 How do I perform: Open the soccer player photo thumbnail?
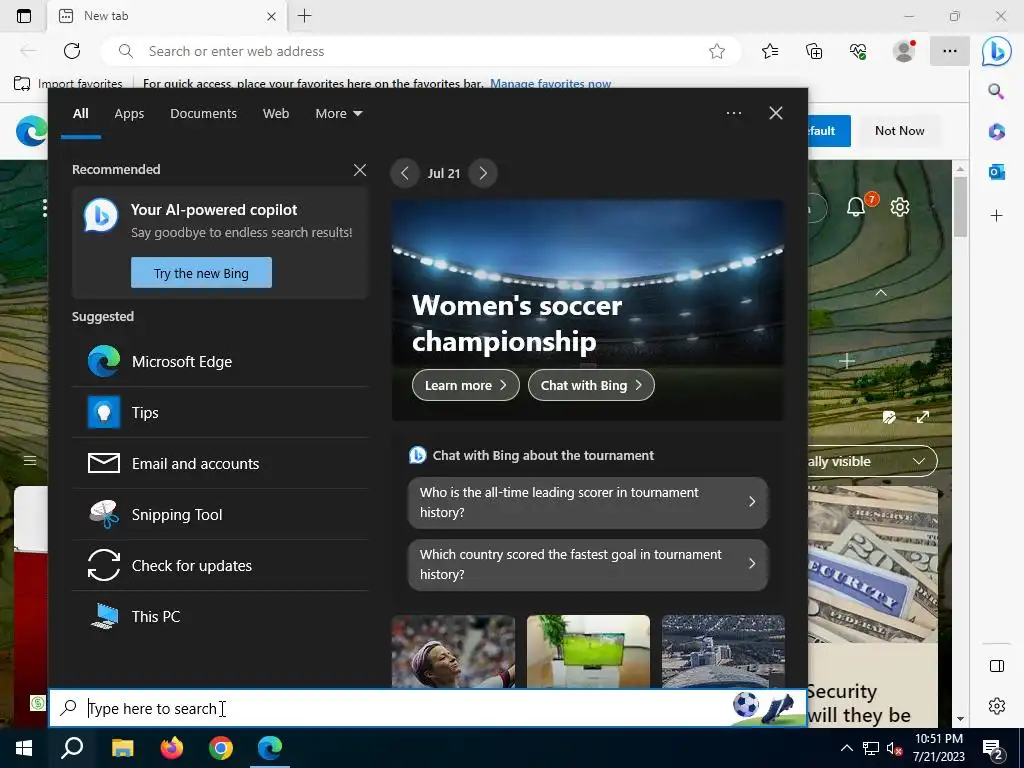[453, 651]
